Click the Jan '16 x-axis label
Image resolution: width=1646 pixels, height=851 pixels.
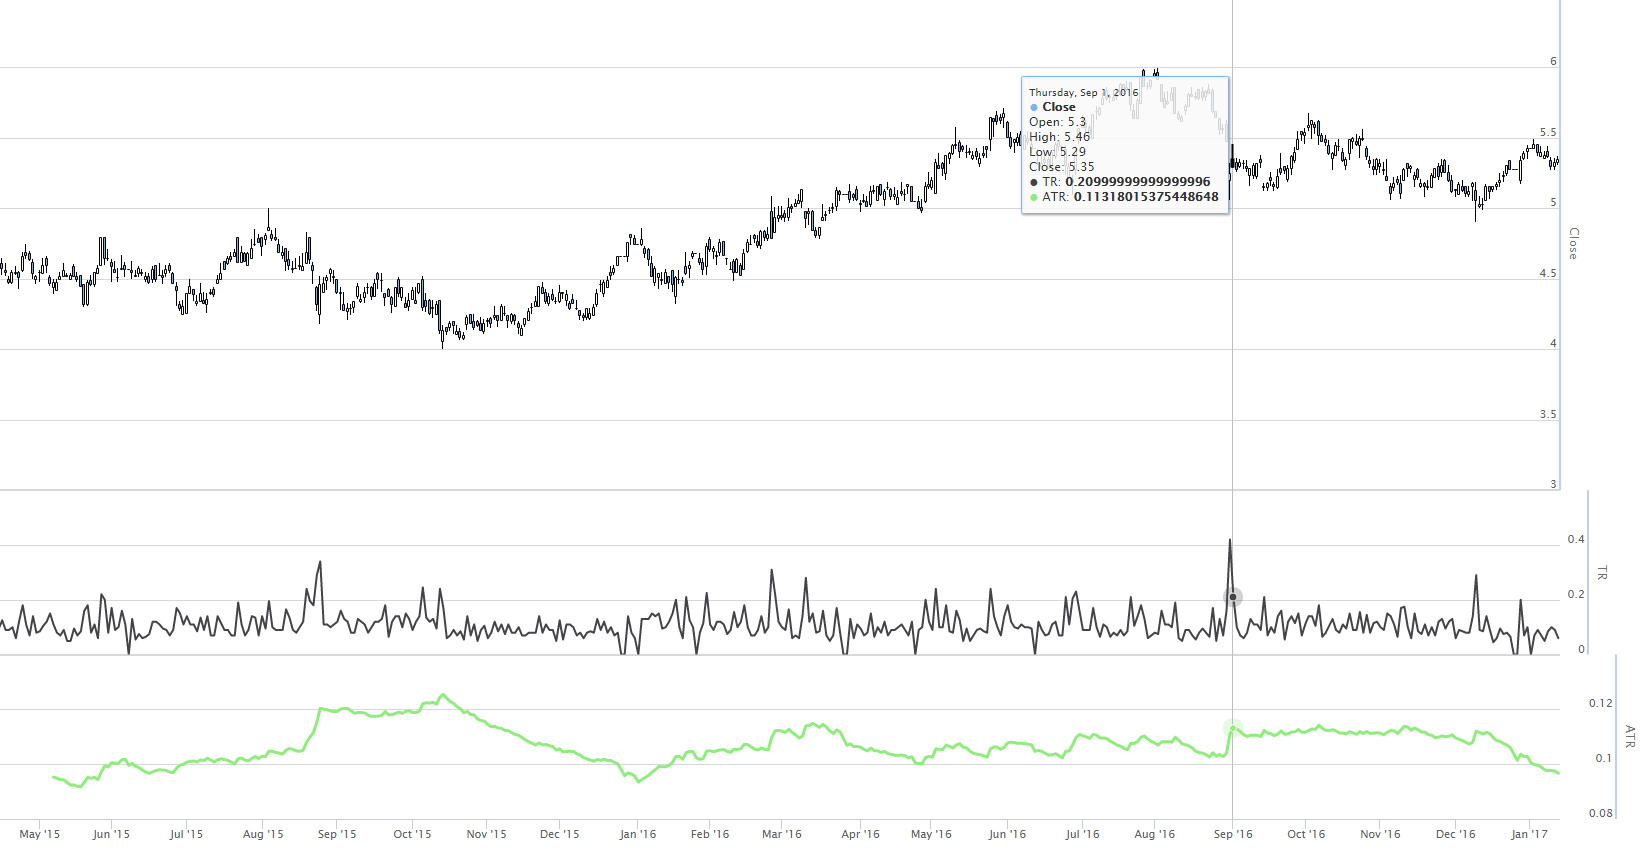tap(638, 834)
